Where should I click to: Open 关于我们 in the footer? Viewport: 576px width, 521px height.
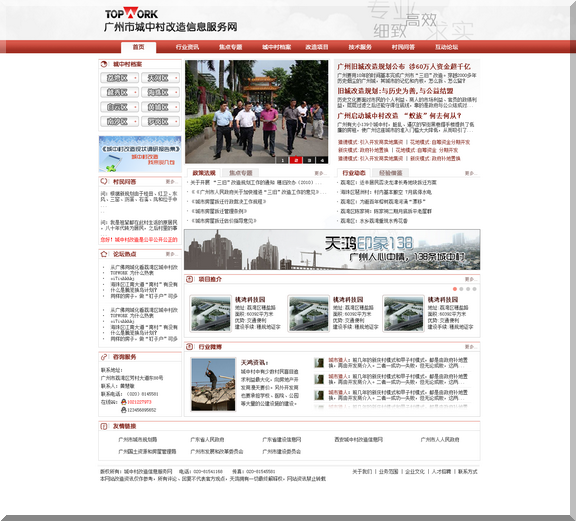[362, 471]
